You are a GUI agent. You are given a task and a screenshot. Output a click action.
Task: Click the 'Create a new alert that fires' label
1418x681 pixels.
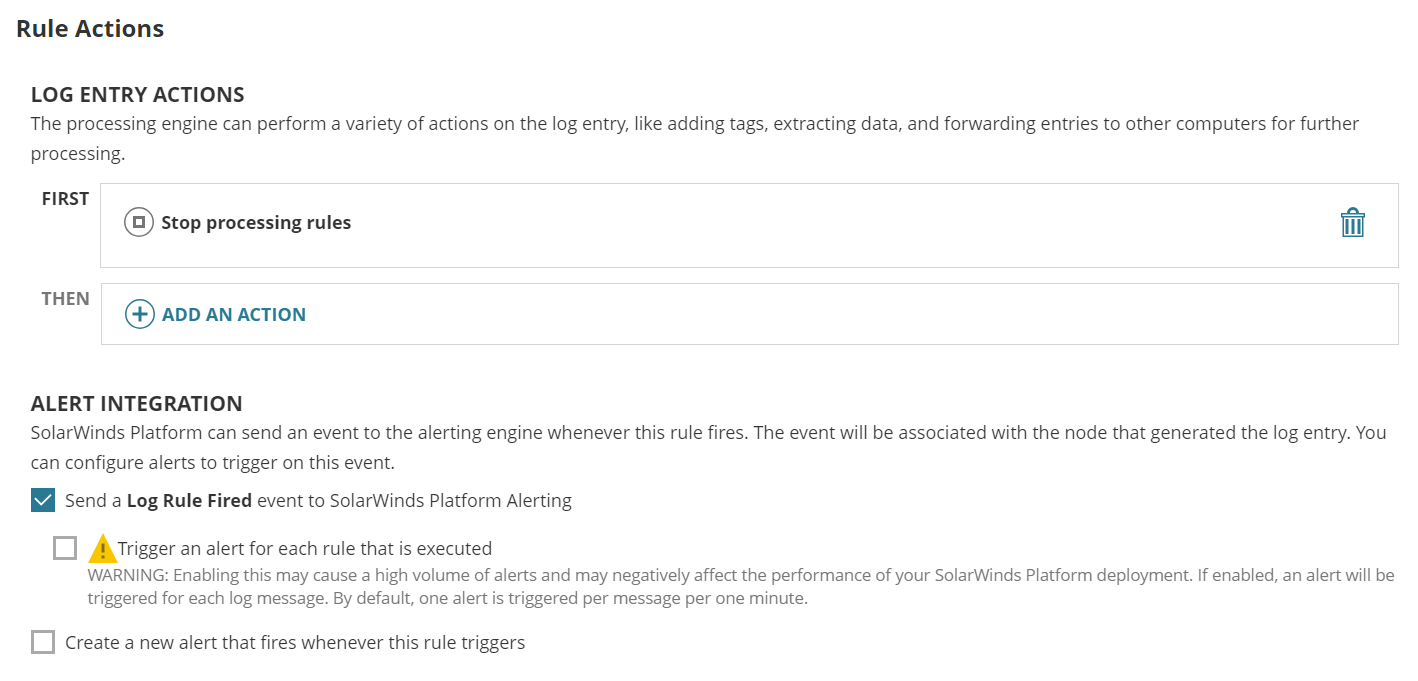coord(295,642)
